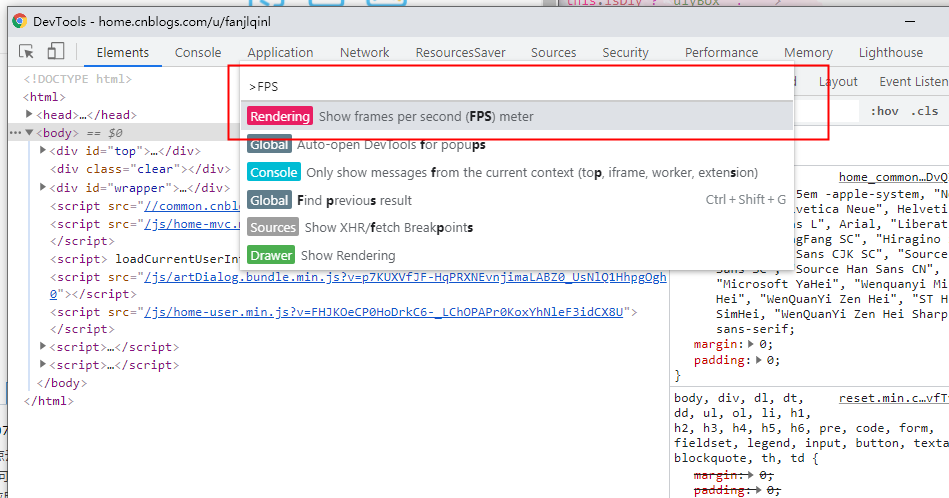Open the home_common stylesheet link

point(893,177)
